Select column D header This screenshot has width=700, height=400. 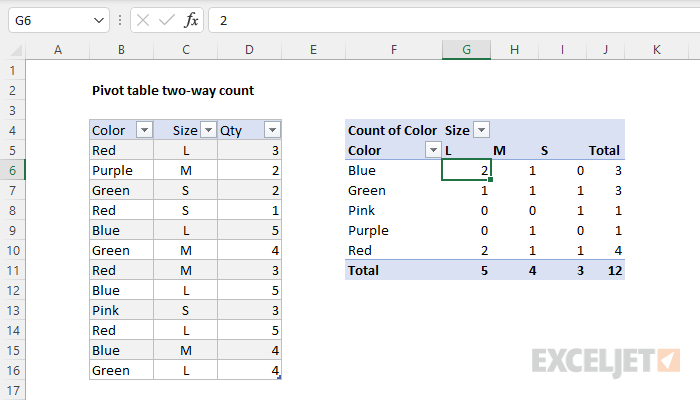[x=250, y=50]
